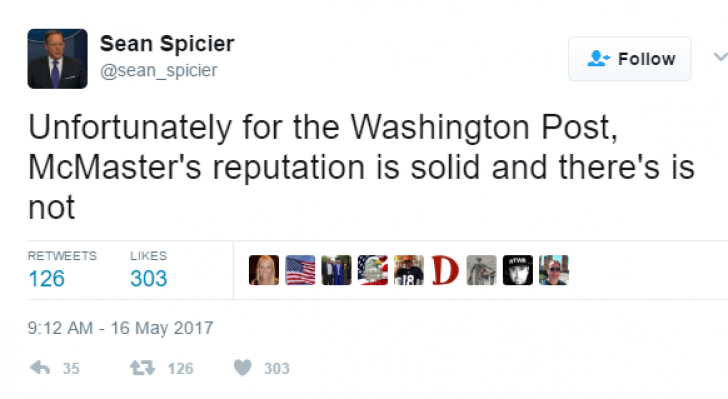Like the tweet with heart icon

click(242, 368)
